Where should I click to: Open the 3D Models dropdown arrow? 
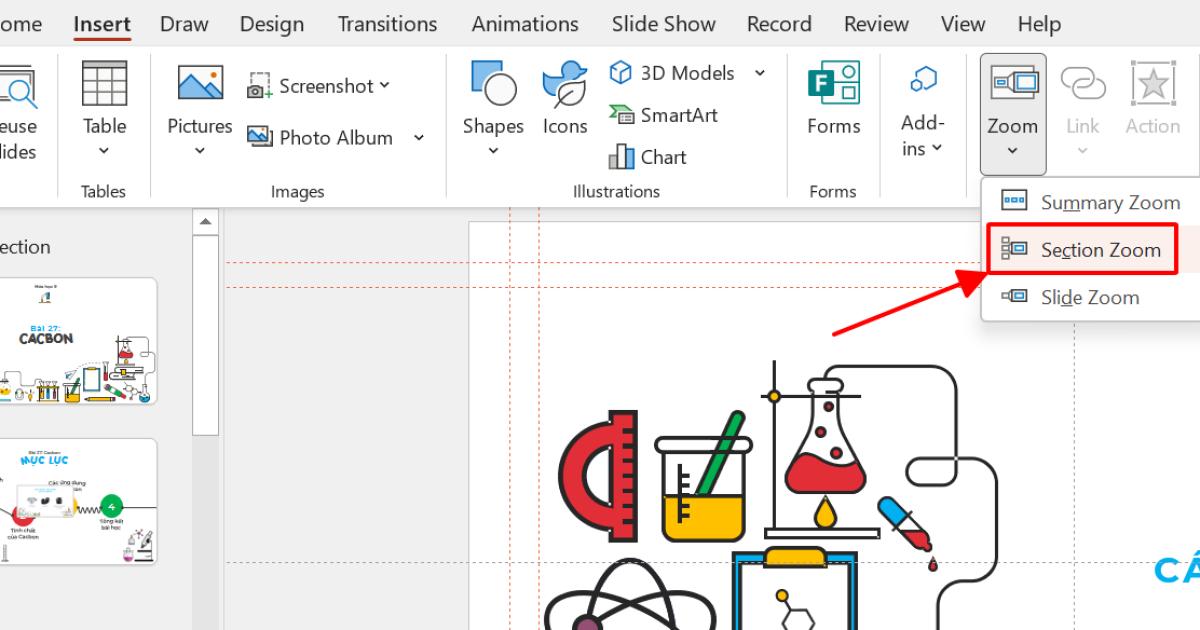759,73
